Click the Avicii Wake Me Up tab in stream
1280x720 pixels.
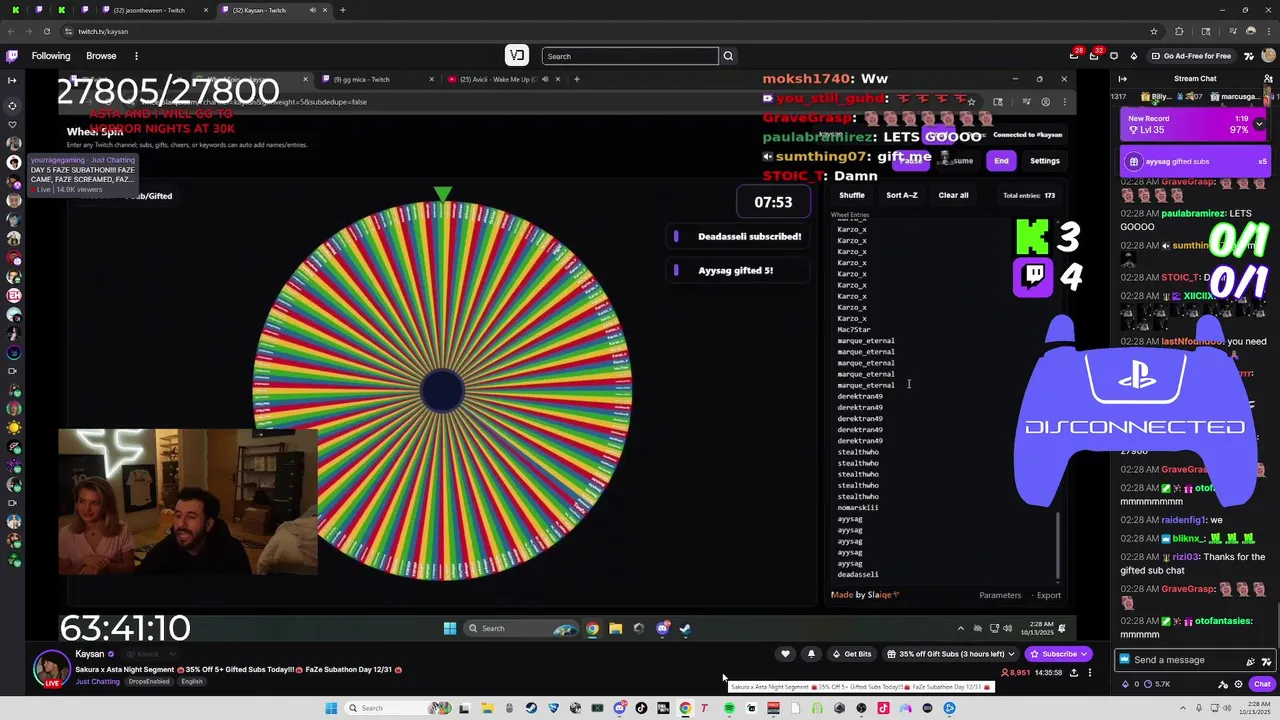click(500, 79)
